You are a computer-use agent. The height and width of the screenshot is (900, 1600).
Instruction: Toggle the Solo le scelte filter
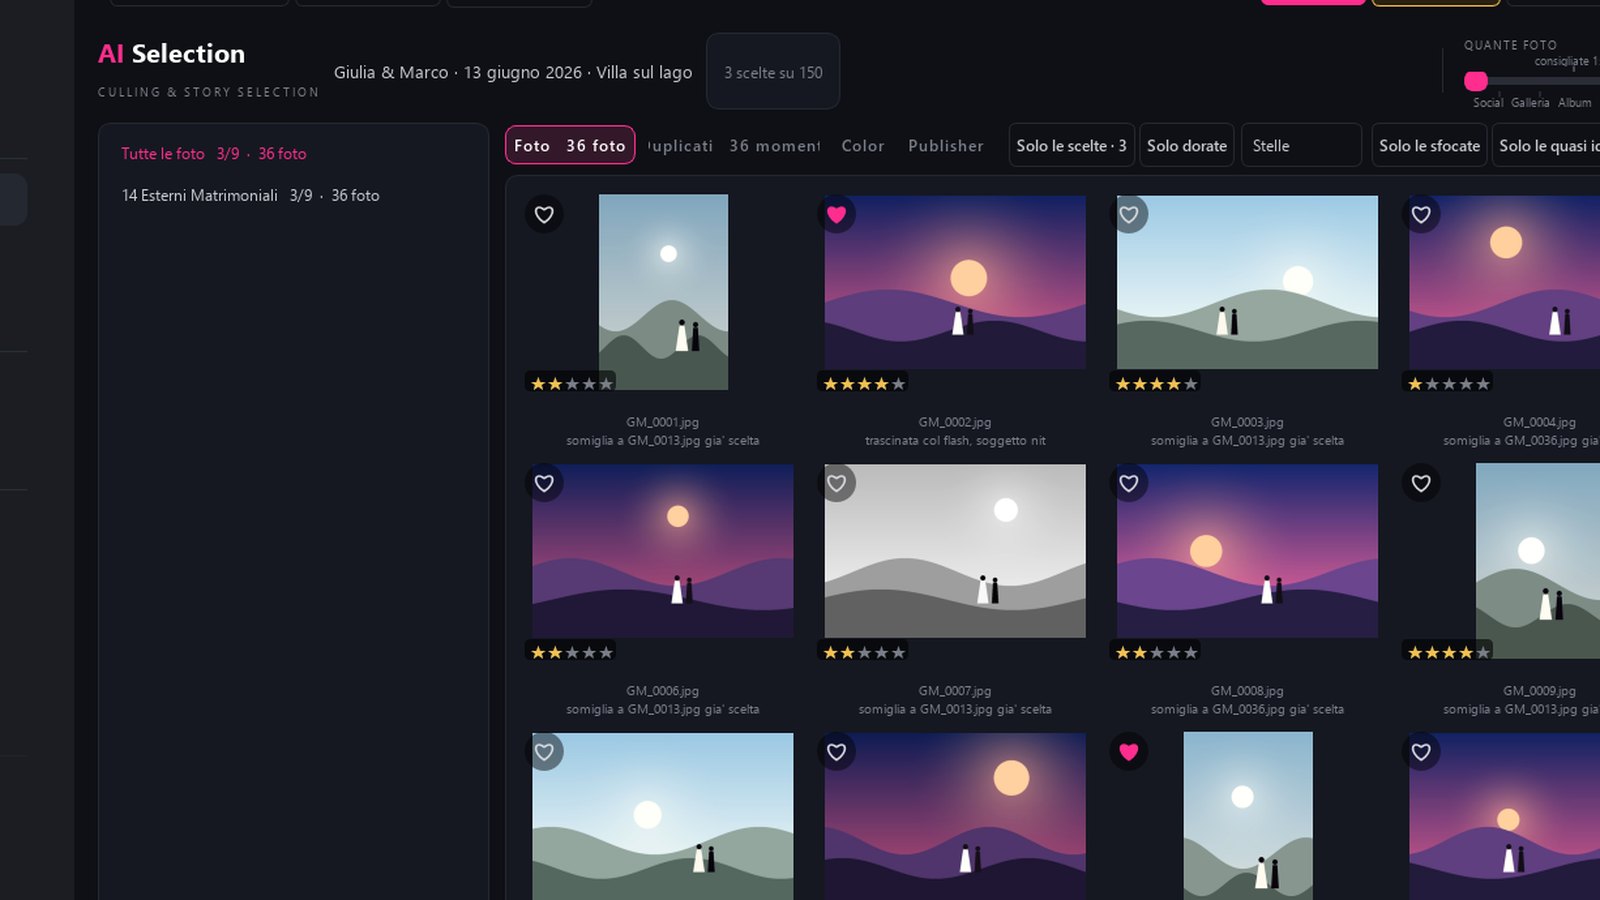(1071, 145)
